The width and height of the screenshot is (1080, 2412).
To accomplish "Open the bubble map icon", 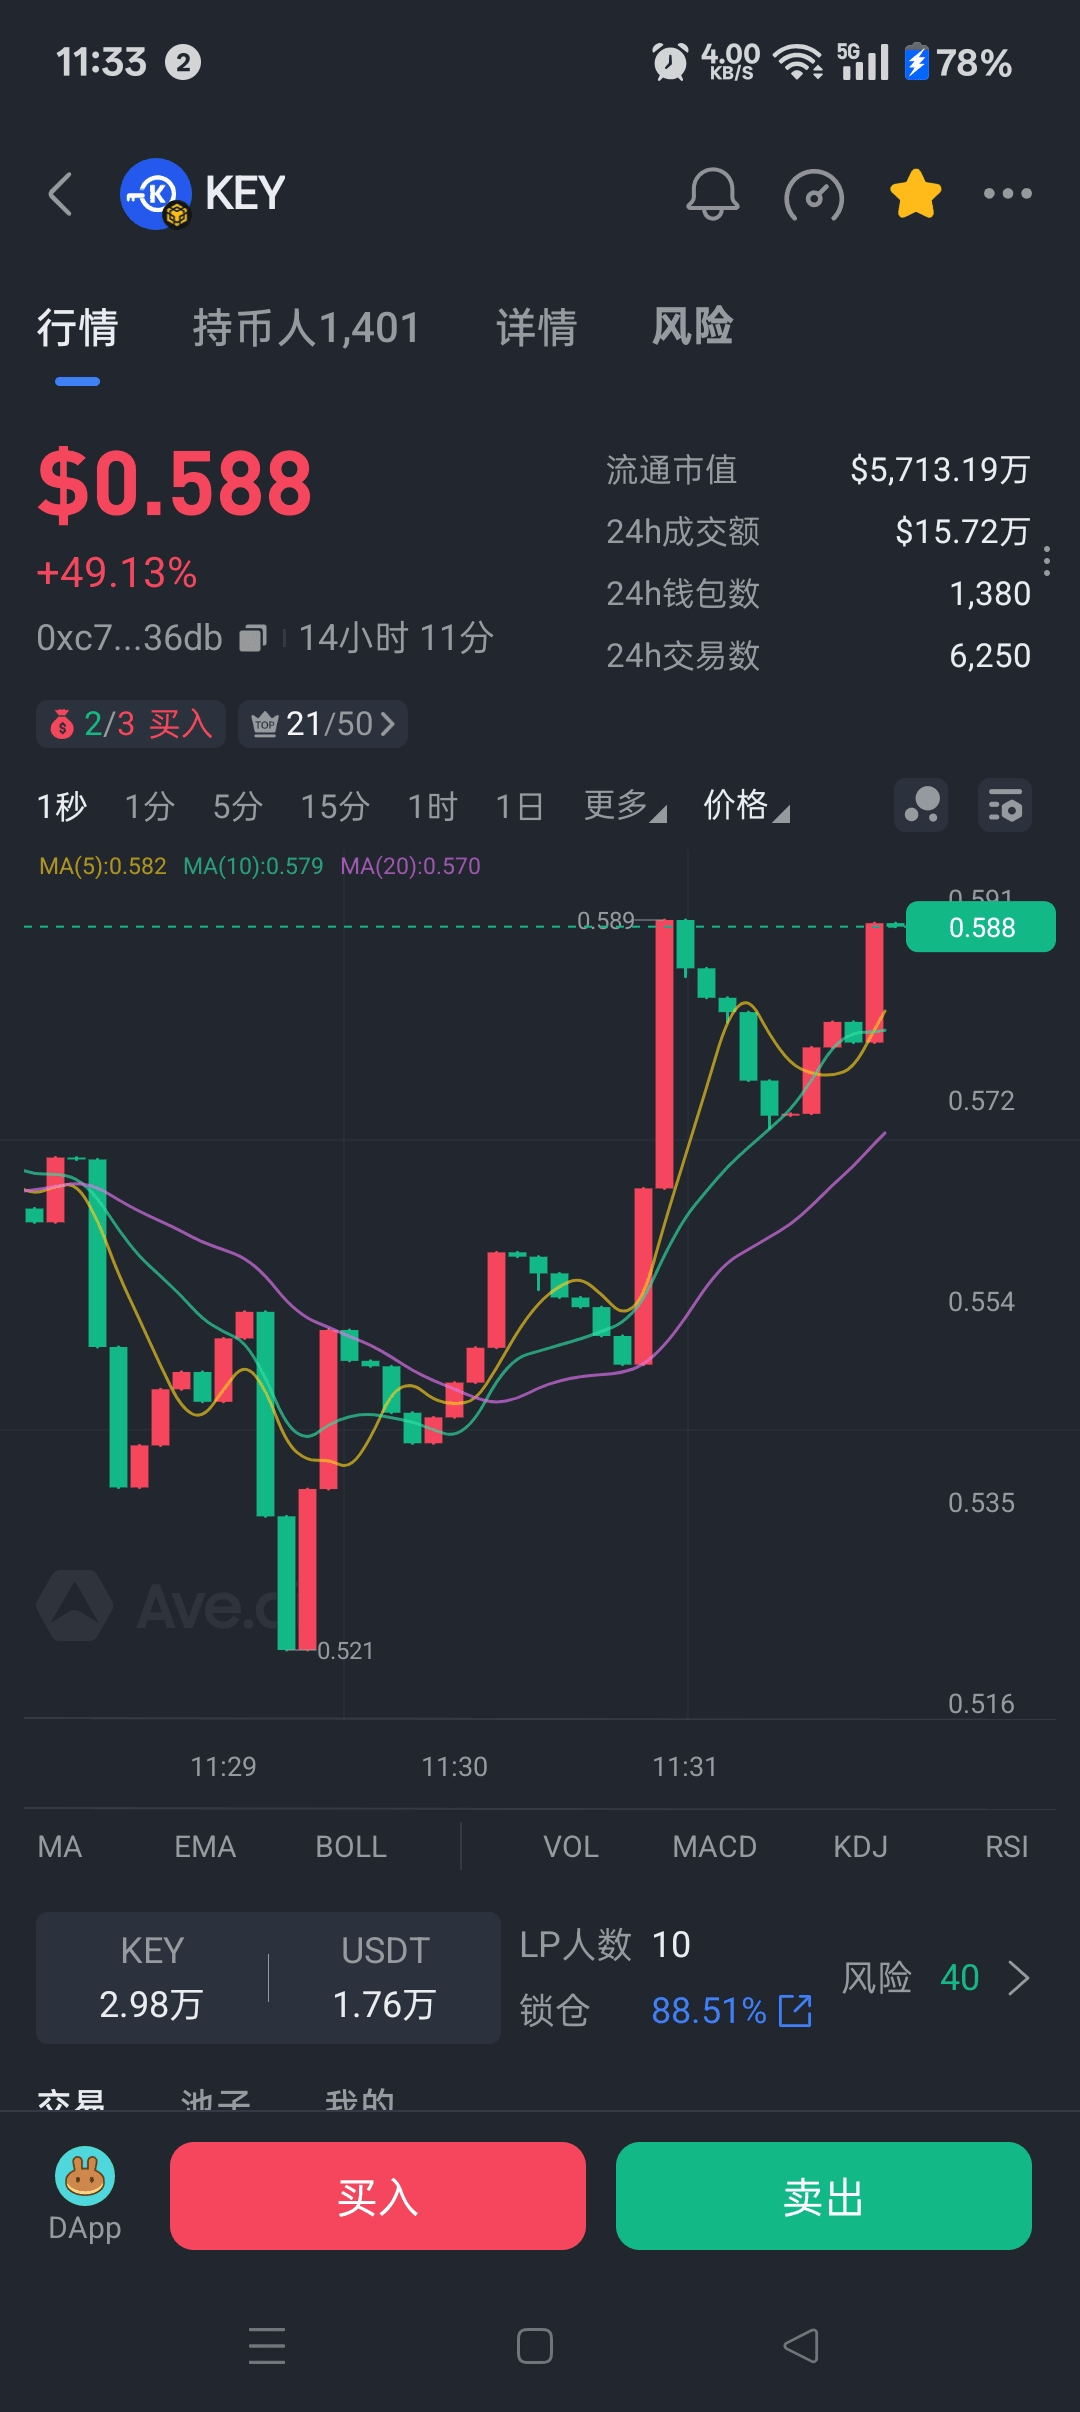I will click(921, 805).
